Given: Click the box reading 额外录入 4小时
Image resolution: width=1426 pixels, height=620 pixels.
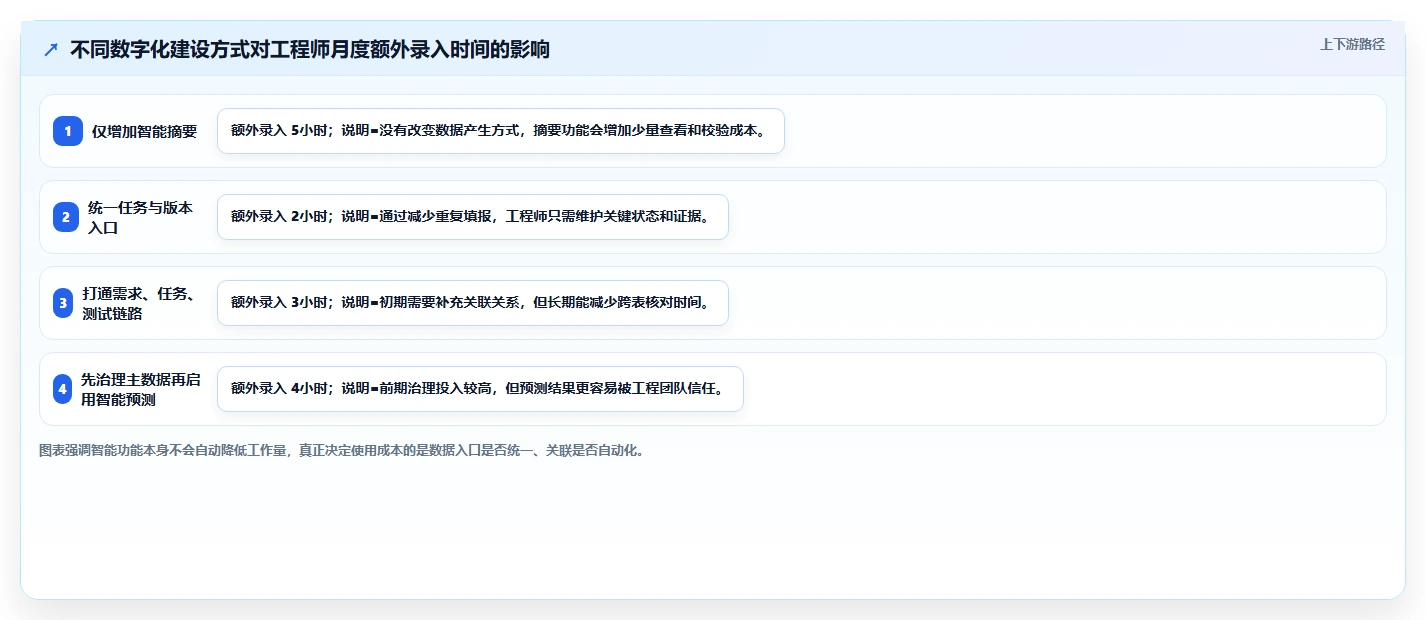Looking at the screenshot, I should coord(480,389).
